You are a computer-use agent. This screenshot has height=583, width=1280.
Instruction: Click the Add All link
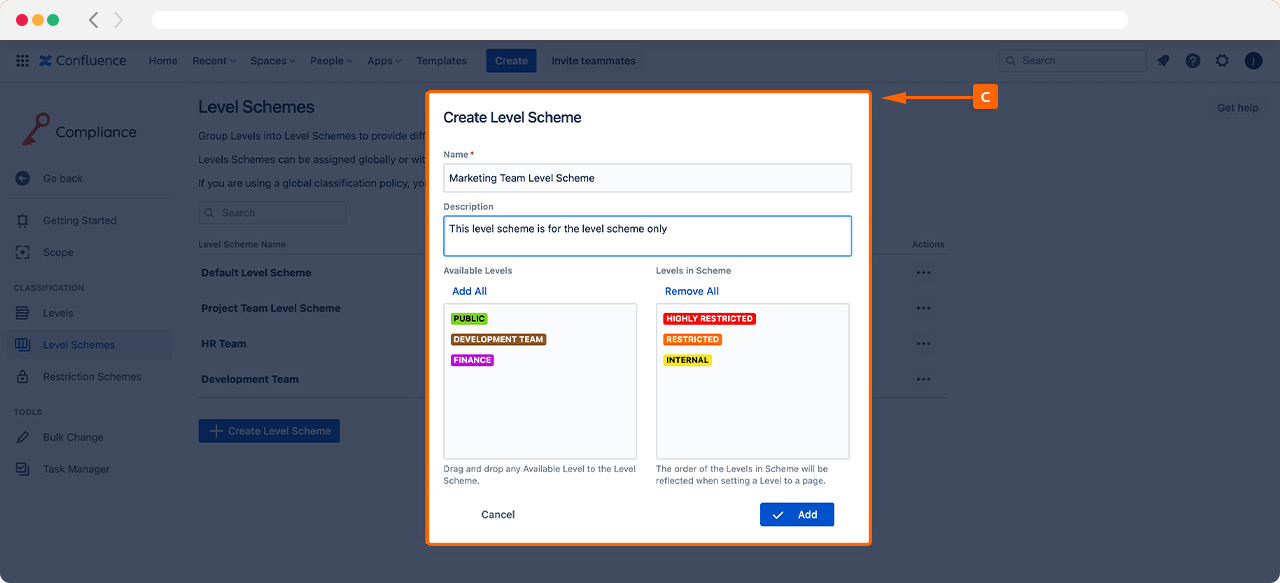coord(469,291)
